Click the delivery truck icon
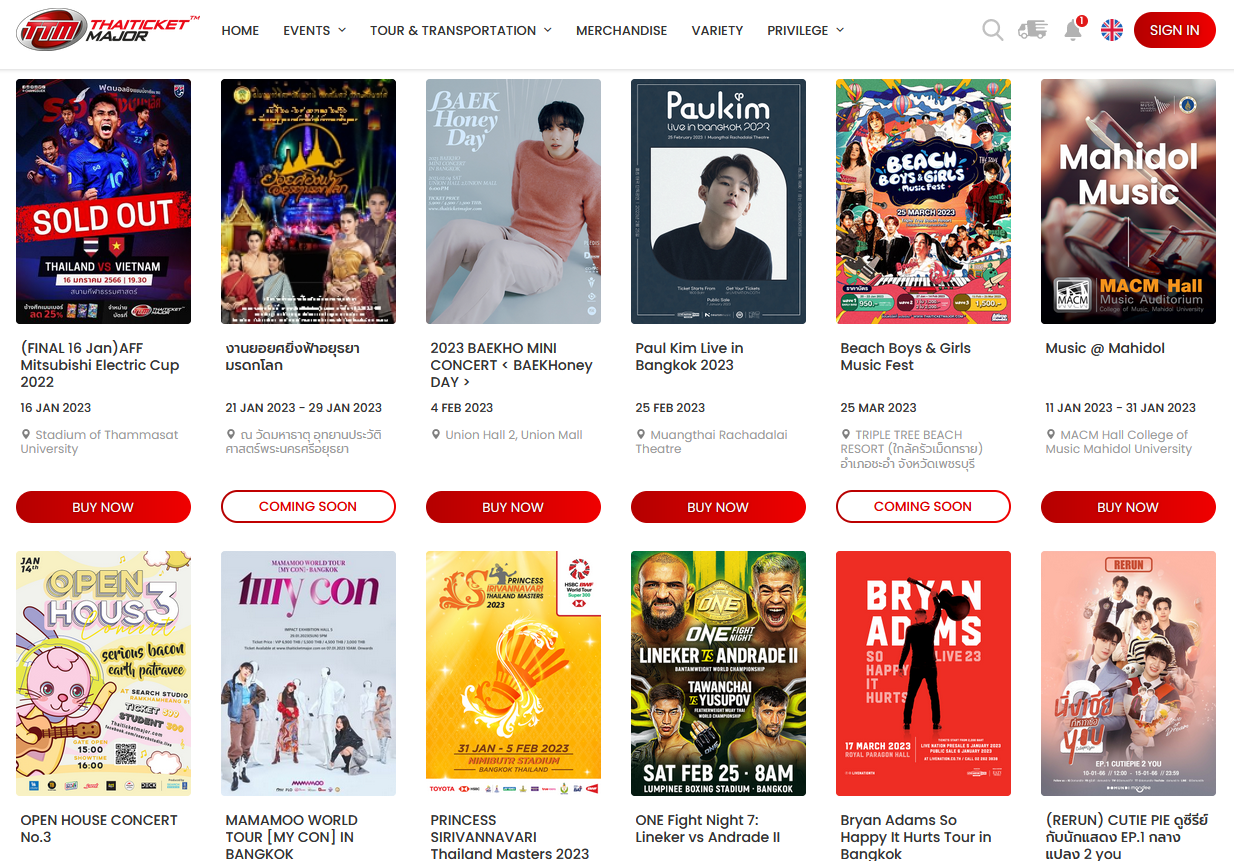Image resolution: width=1234 pixels, height=863 pixels. coord(1032,30)
